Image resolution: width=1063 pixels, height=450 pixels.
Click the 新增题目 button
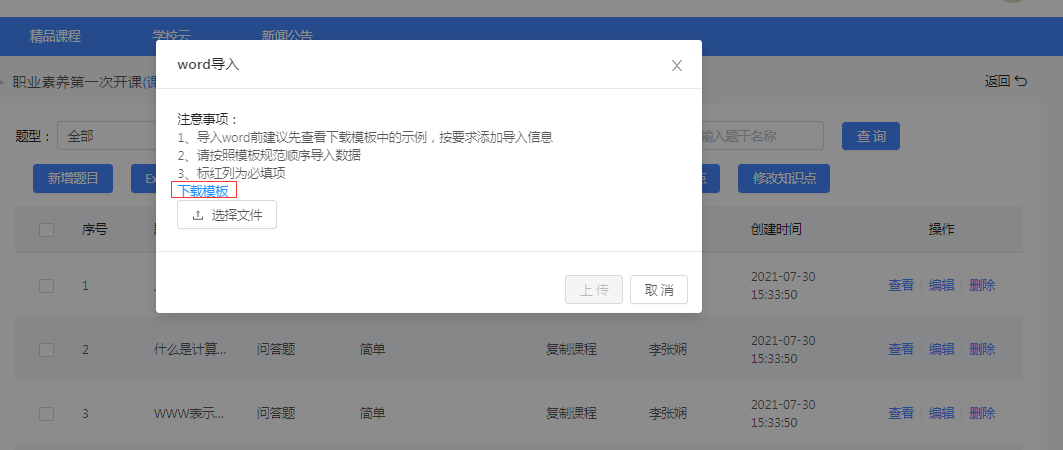(73, 178)
